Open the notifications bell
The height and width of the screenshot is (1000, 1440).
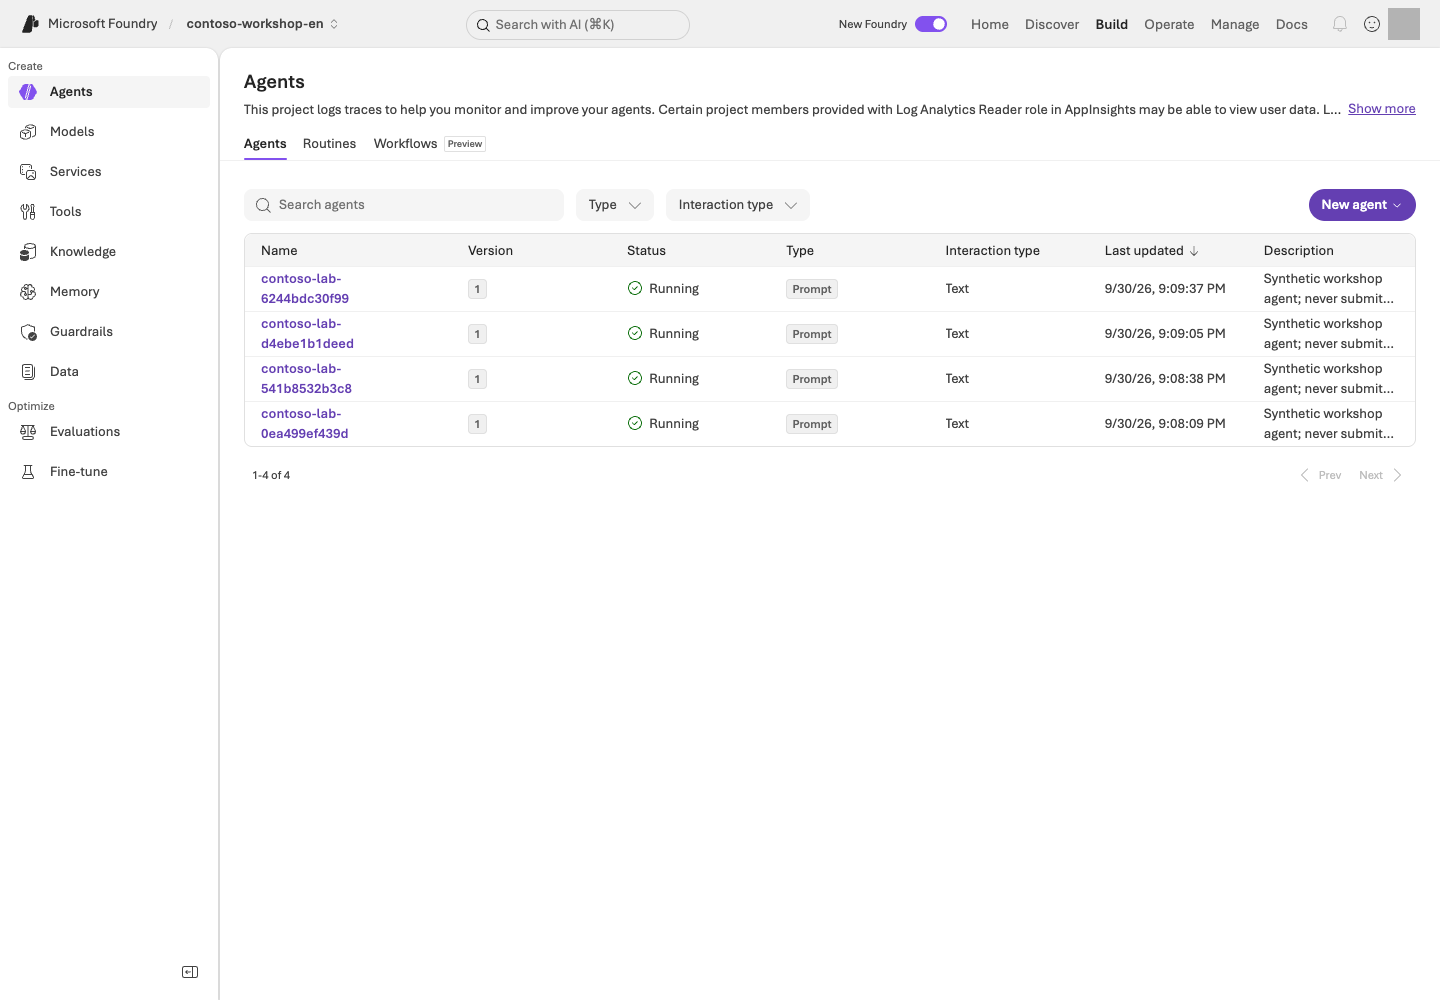tap(1340, 24)
